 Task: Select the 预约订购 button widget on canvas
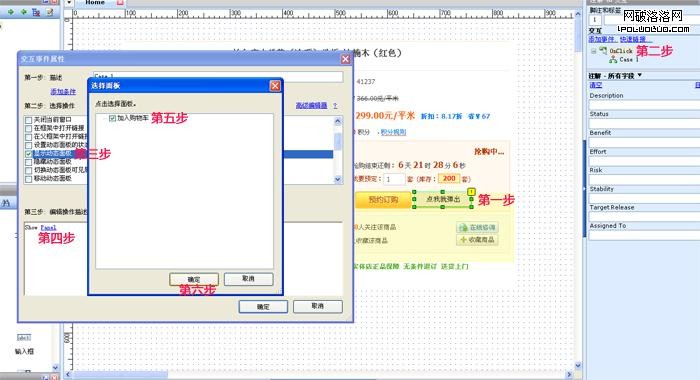point(383,200)
